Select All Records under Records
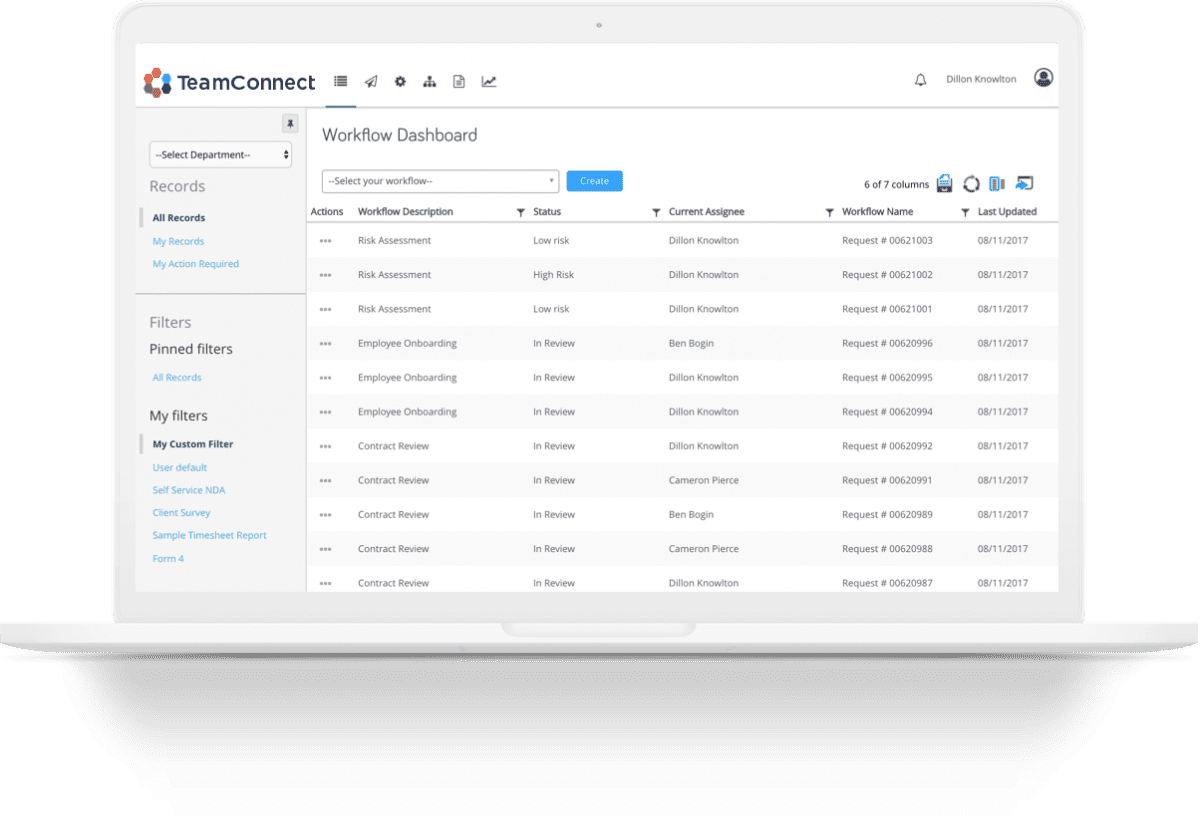 (179, 218)
